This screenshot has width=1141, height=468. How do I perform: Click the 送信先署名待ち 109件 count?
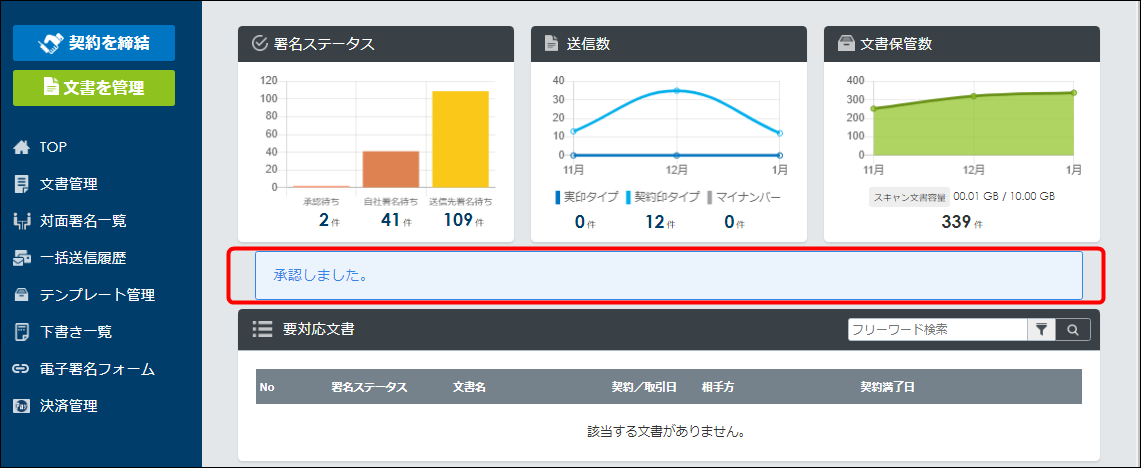[464, 221]
